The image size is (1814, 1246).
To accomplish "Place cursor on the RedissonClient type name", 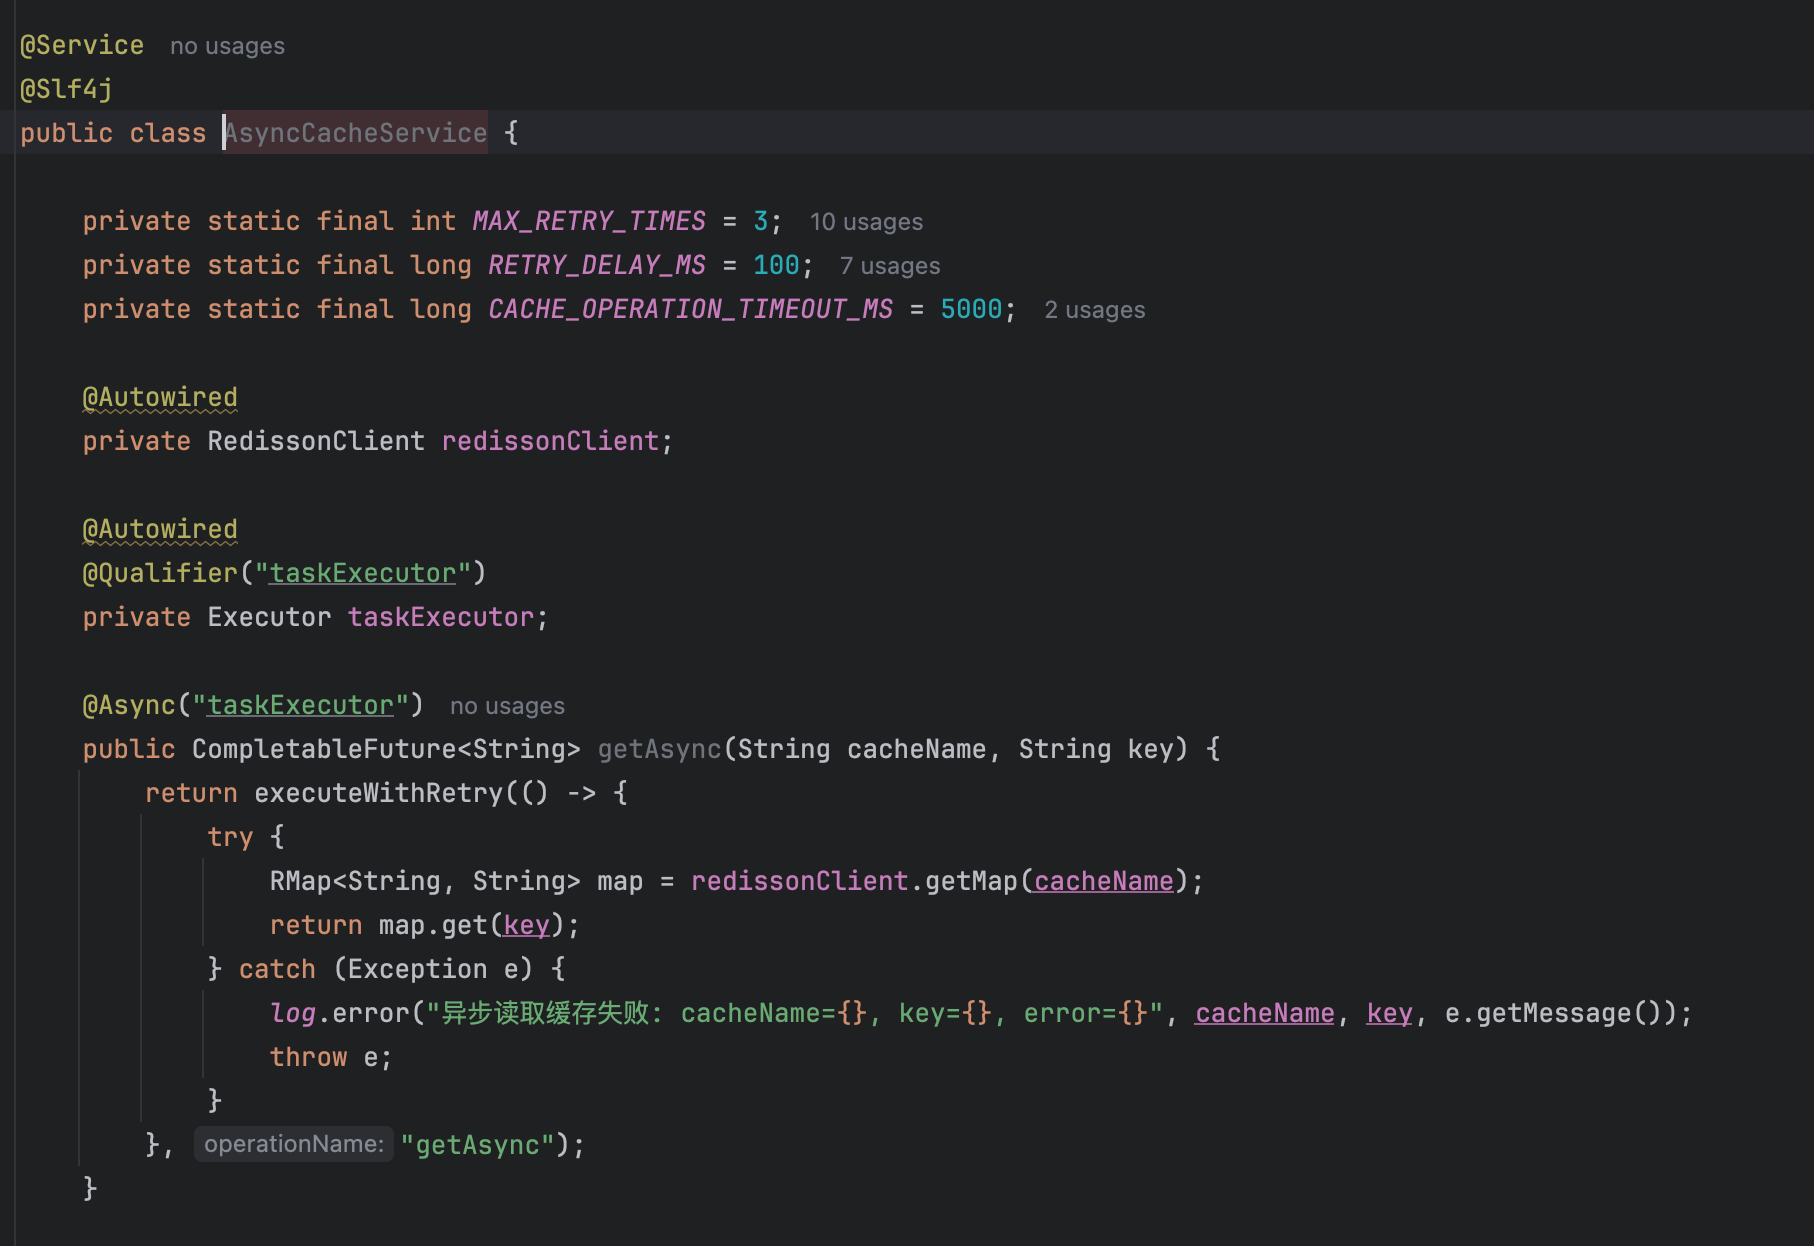I will click(316, 441).
